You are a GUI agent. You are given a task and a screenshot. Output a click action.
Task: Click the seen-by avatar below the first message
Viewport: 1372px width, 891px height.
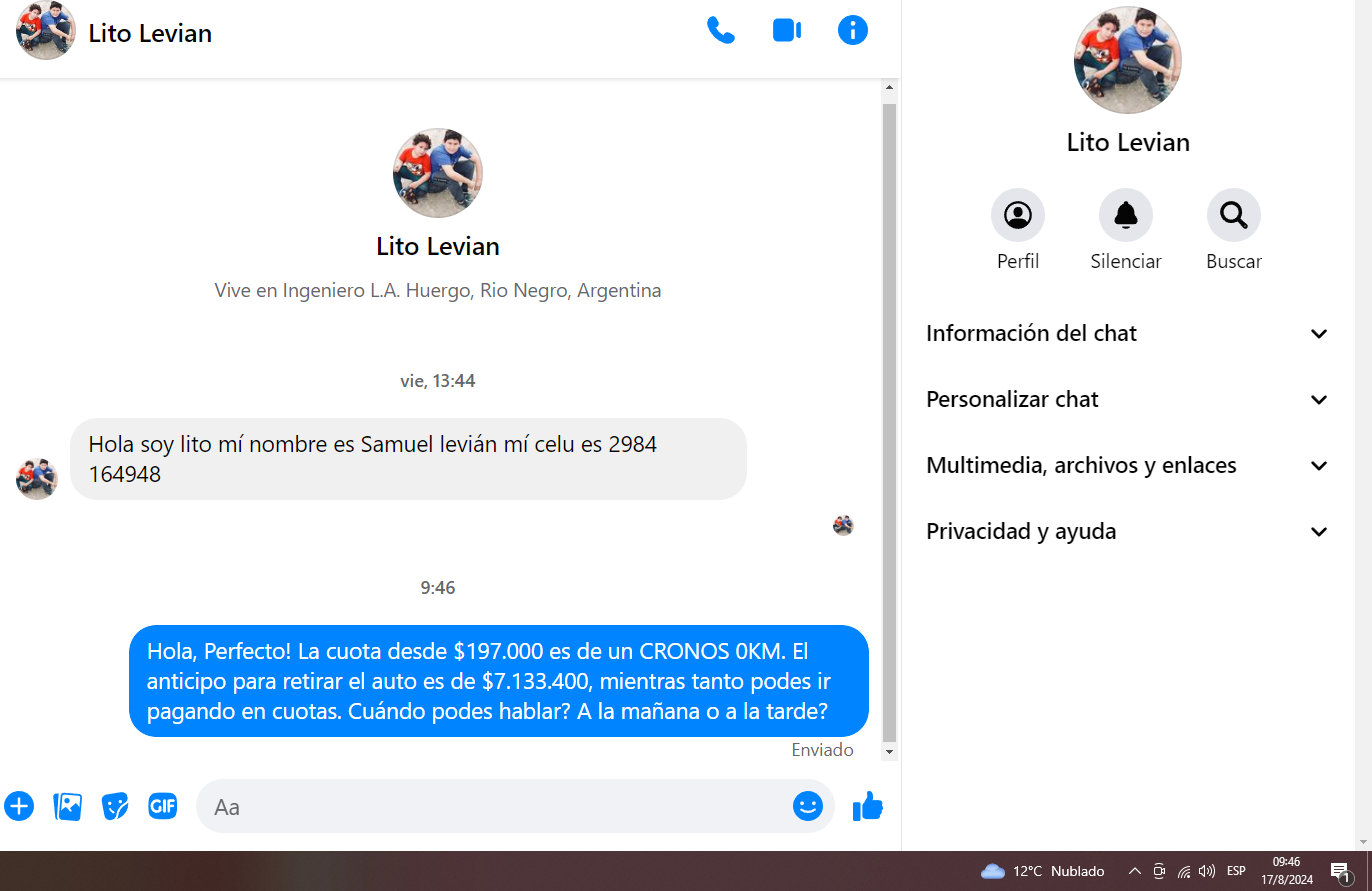843,525
